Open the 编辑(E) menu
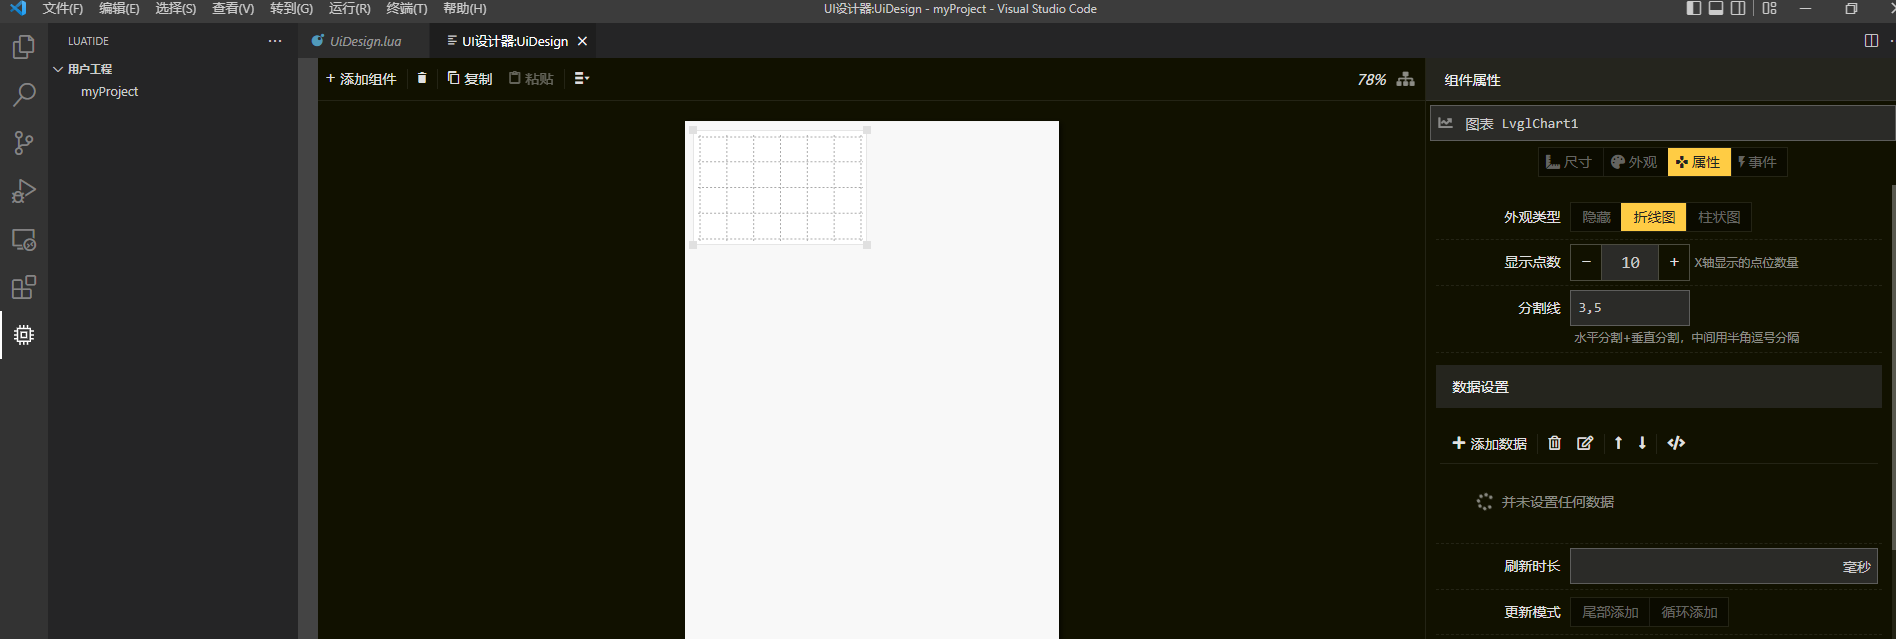Screen dimensions: 1896x639 [119, 8]
